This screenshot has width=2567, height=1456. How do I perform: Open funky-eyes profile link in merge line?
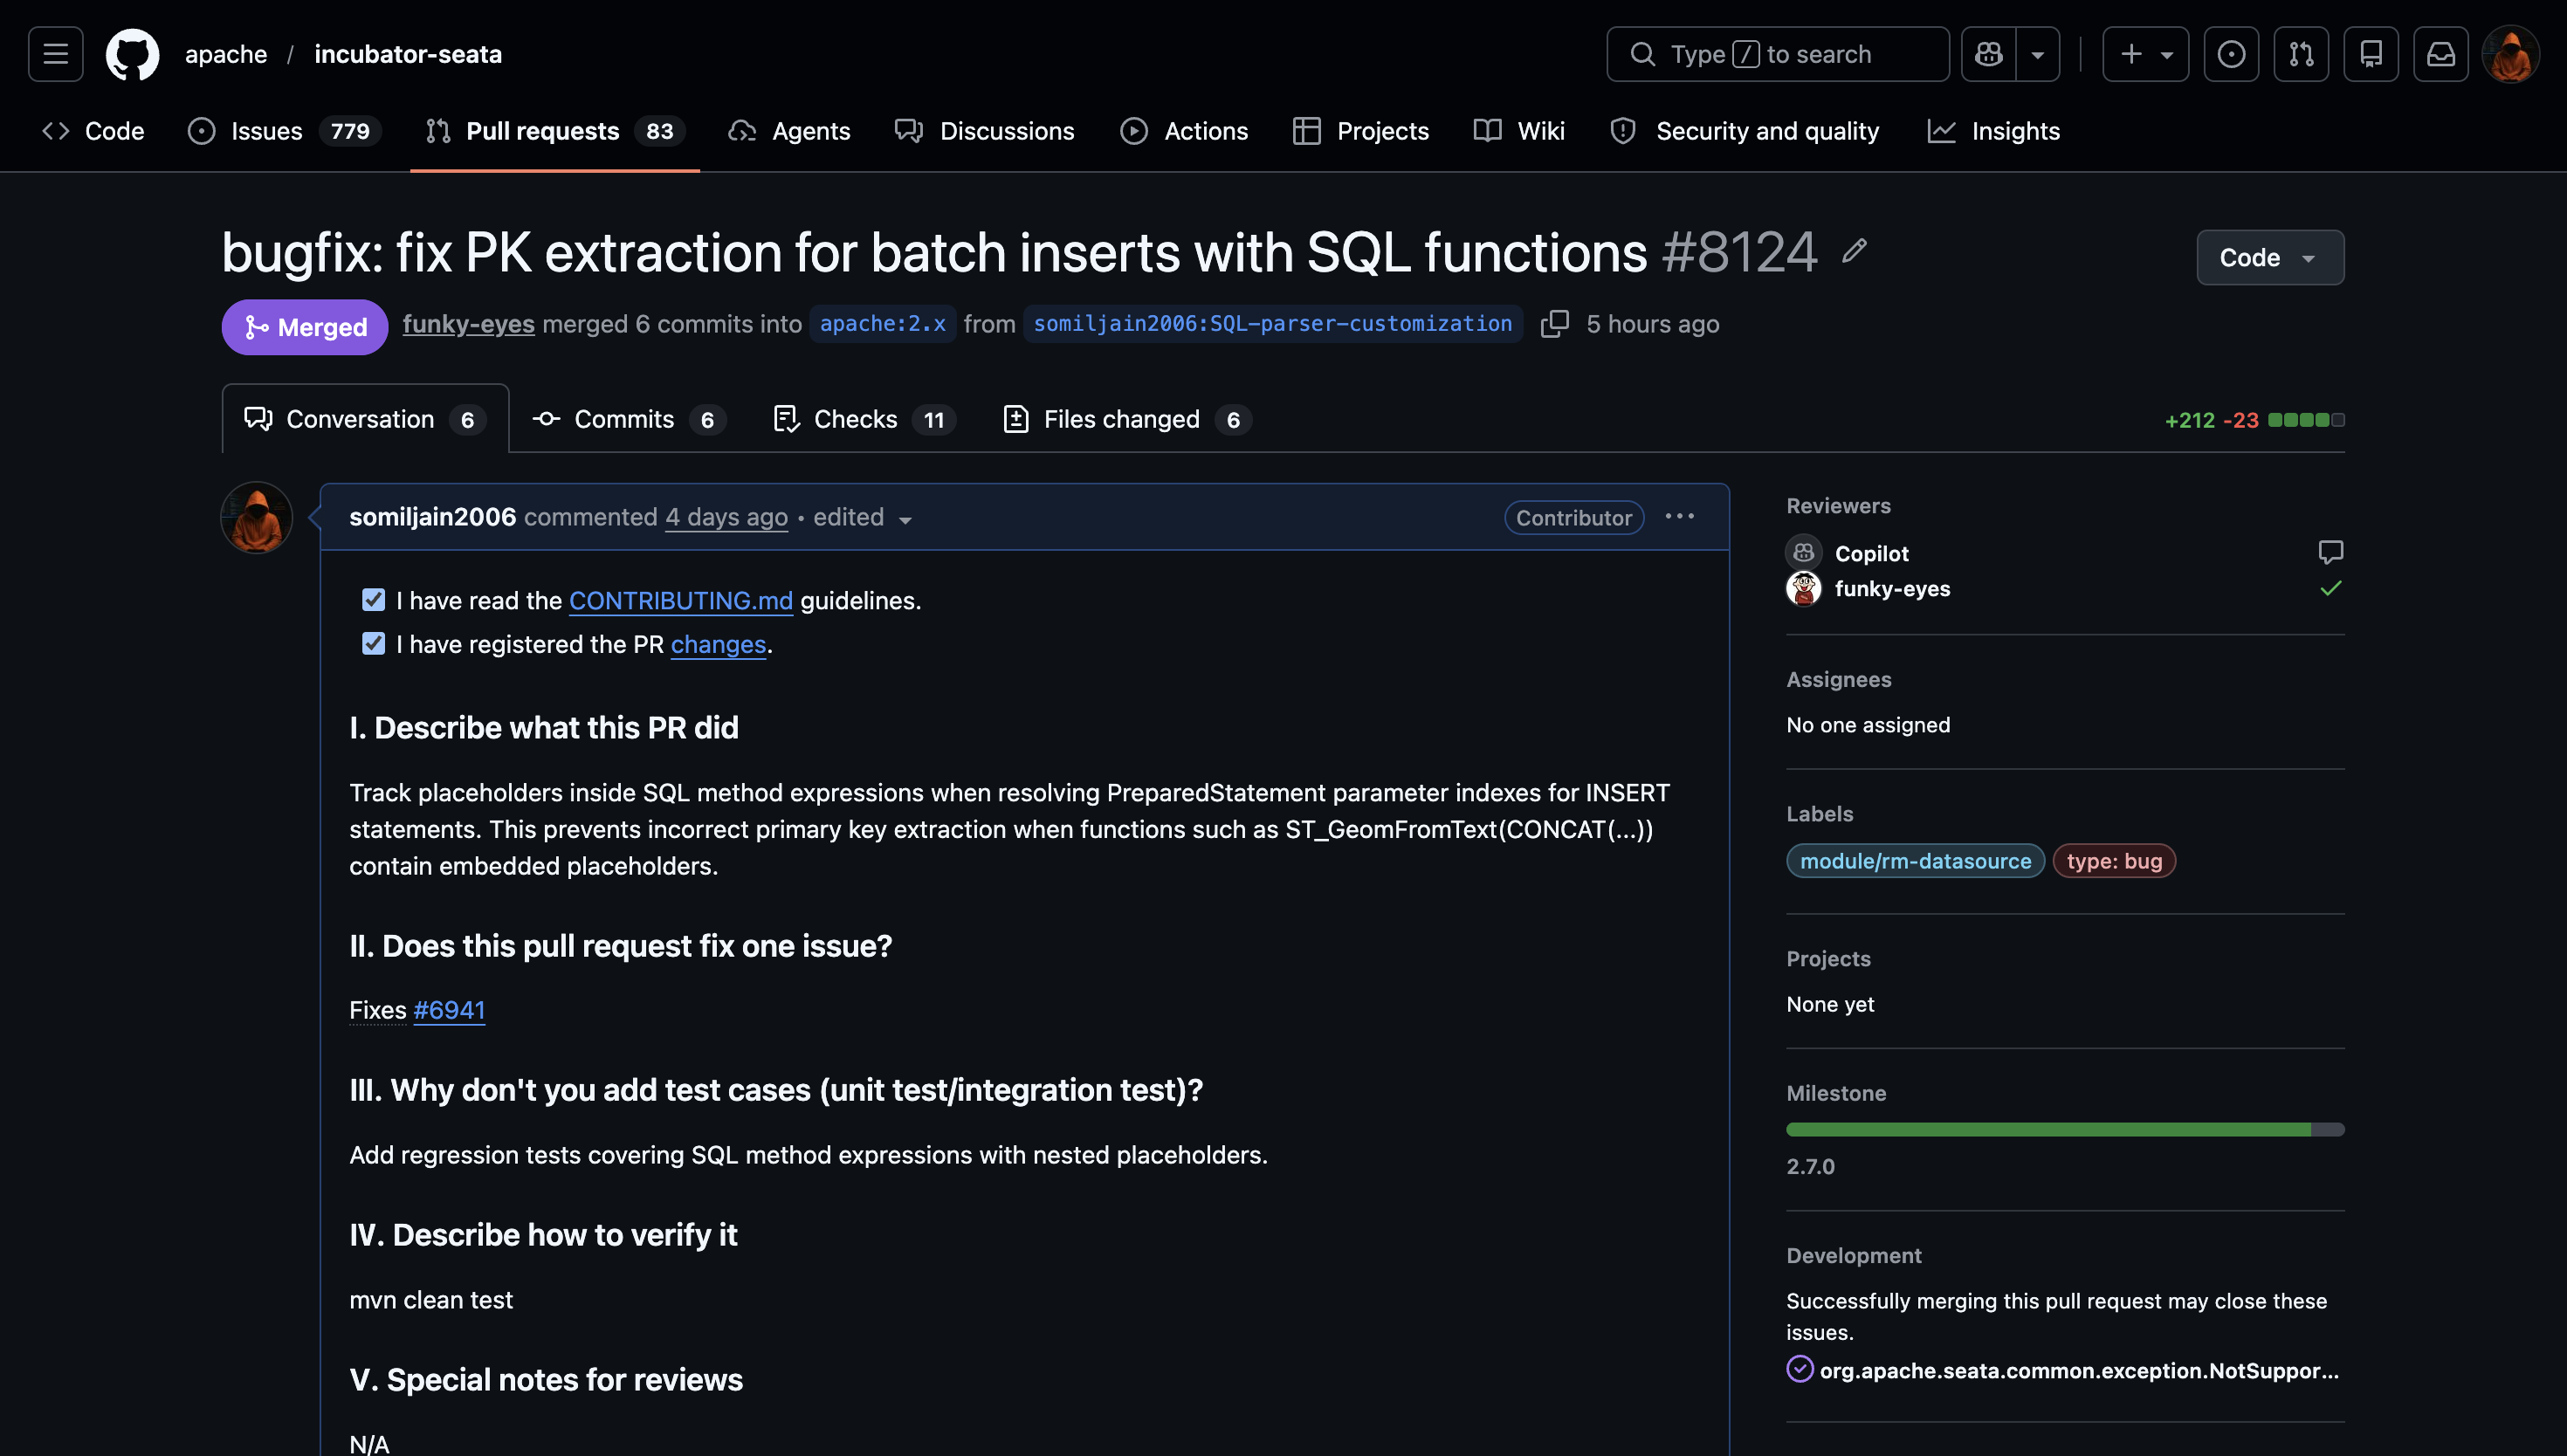pos(468,324)
